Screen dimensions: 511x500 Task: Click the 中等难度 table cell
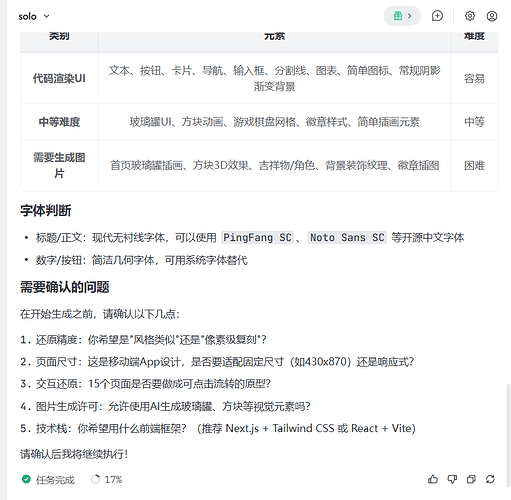coord(59,122)
